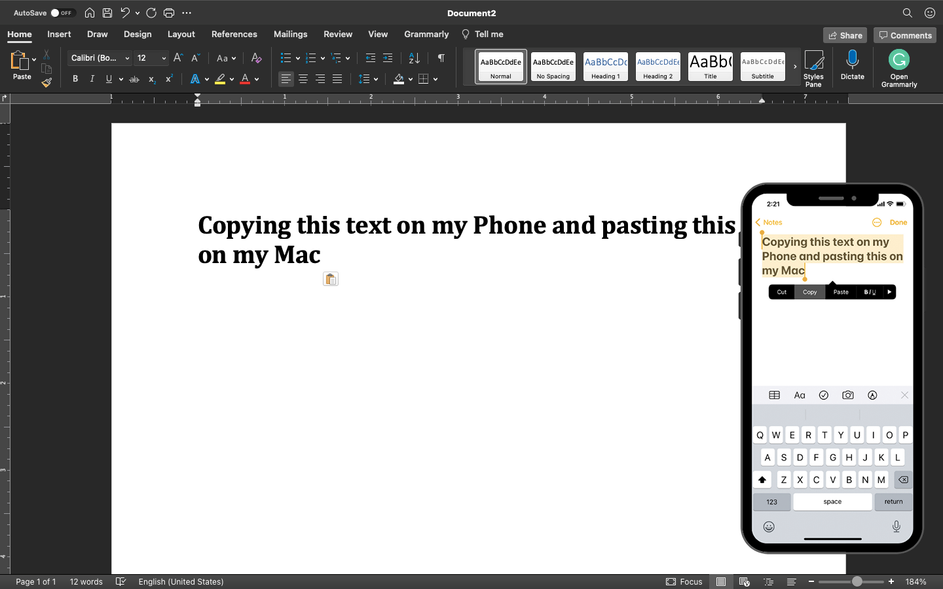Image resolution: width=943 pixels, height=589 pixels.
Task: Toggle Bold formatting
Action: tap(75, 79)
